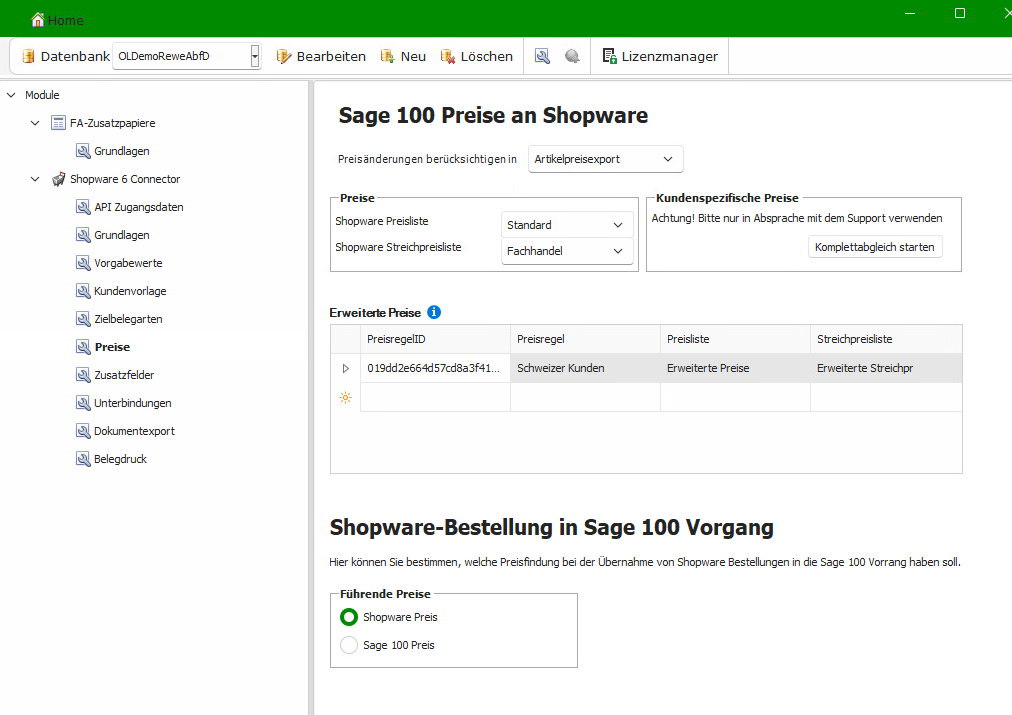The height and width of the screenshot is (715, 1012).
Task: Click the FA-Zusatzpapiere module icon
Action: (58, 123)
